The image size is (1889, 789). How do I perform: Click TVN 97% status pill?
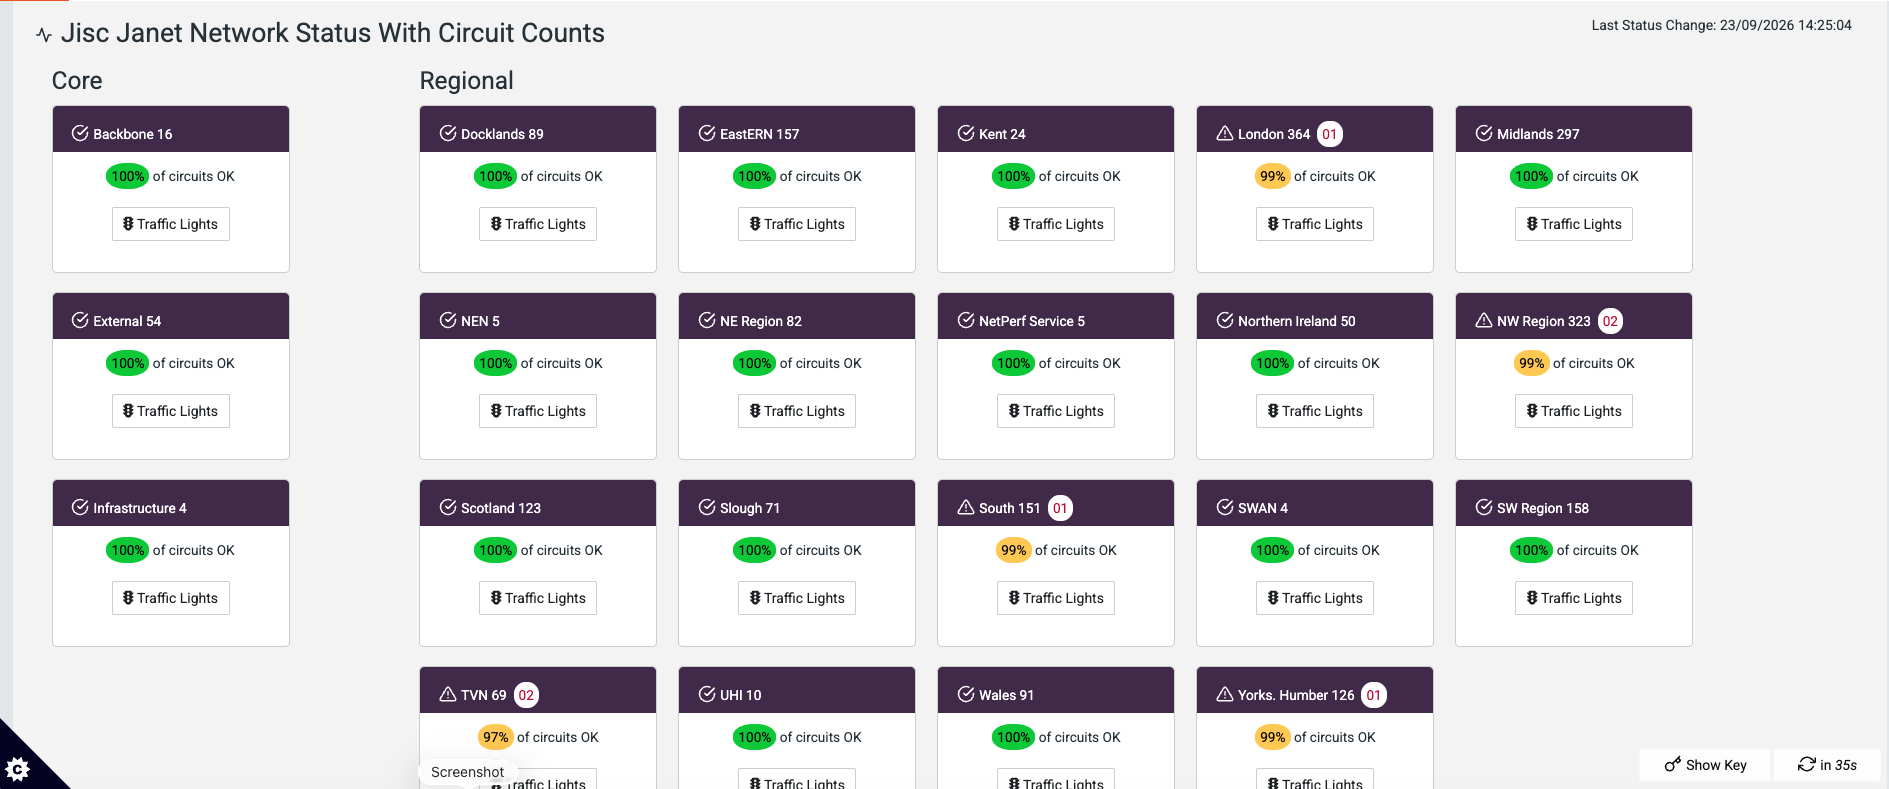[x=495, y=737]
